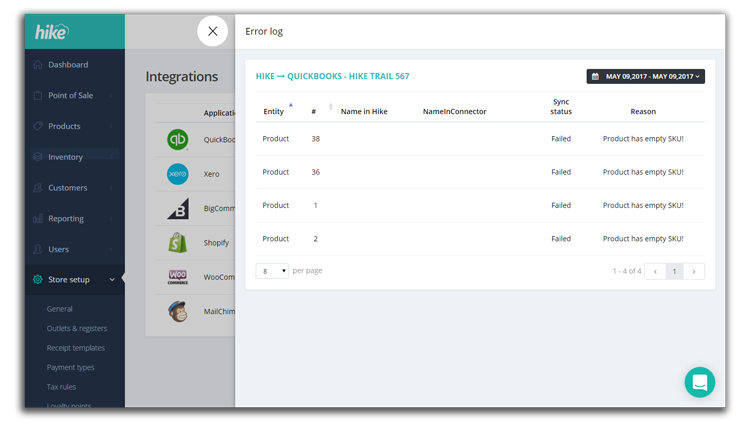Select the WooCommerce logo icon

pyautogui.click(x=177, y=277)
